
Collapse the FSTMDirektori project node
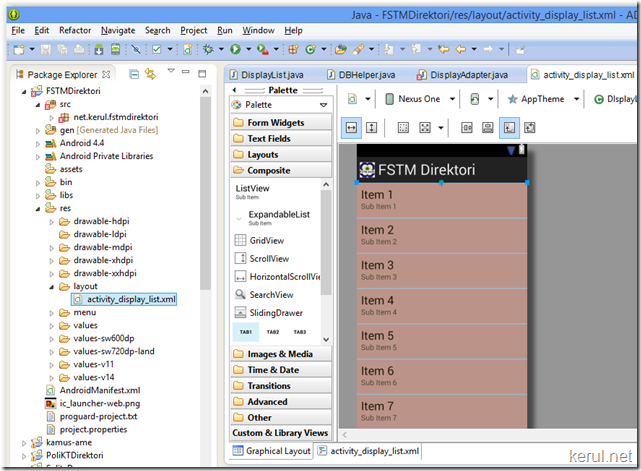pos(24,92)
